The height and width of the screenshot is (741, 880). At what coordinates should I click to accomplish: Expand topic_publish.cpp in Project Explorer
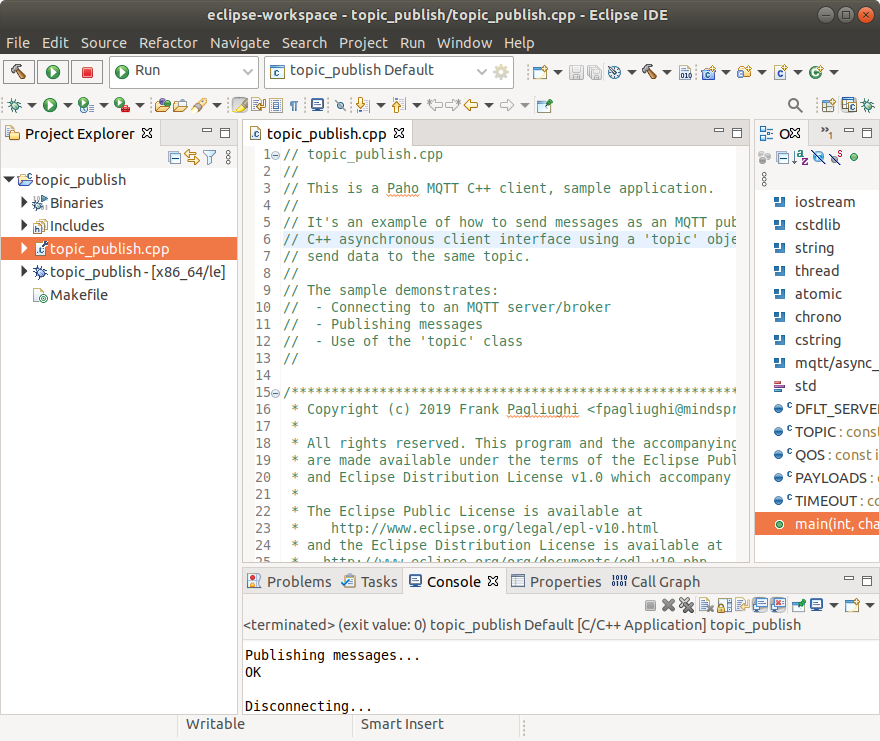tap(24, 248)
